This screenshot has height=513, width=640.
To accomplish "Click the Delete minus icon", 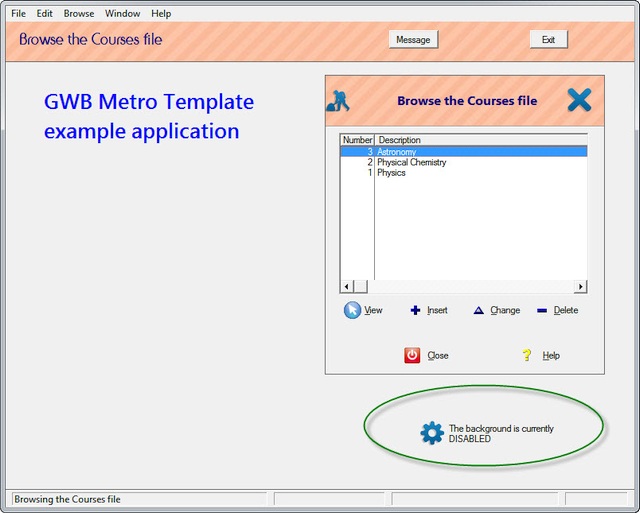I will (x=542, y=311).
